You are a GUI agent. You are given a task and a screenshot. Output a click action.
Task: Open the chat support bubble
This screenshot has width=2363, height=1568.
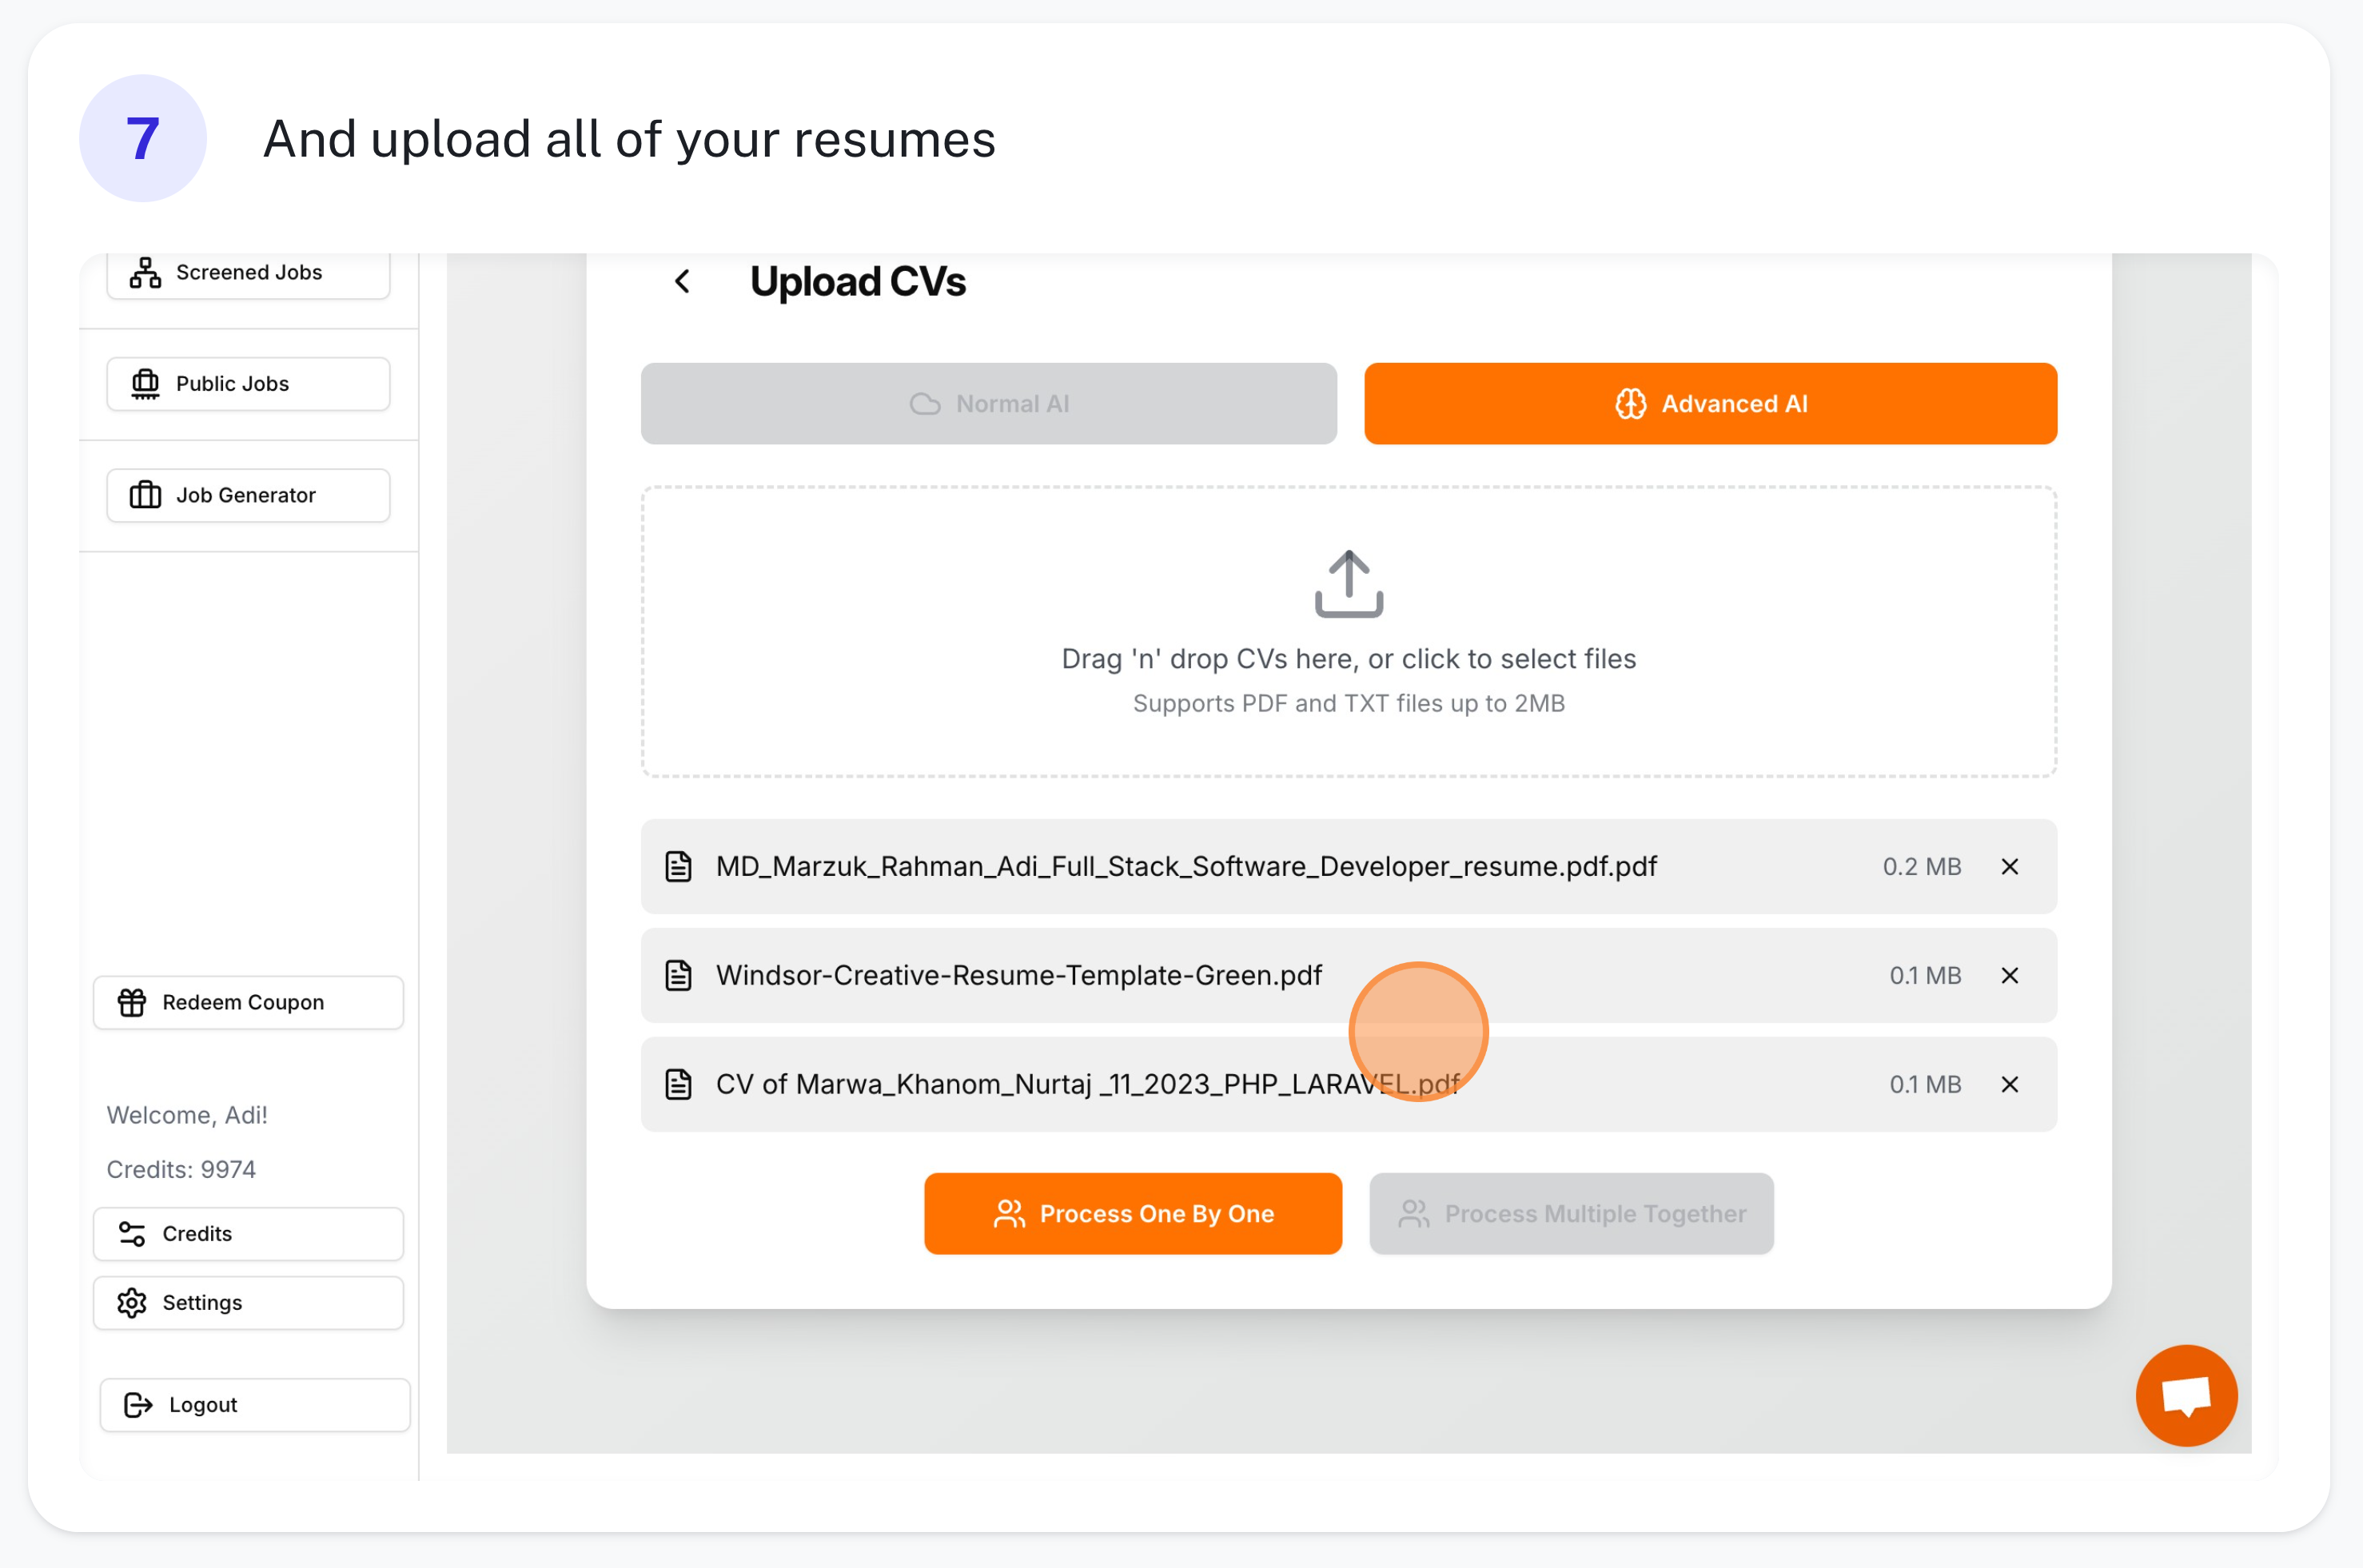(2186, 1395)
